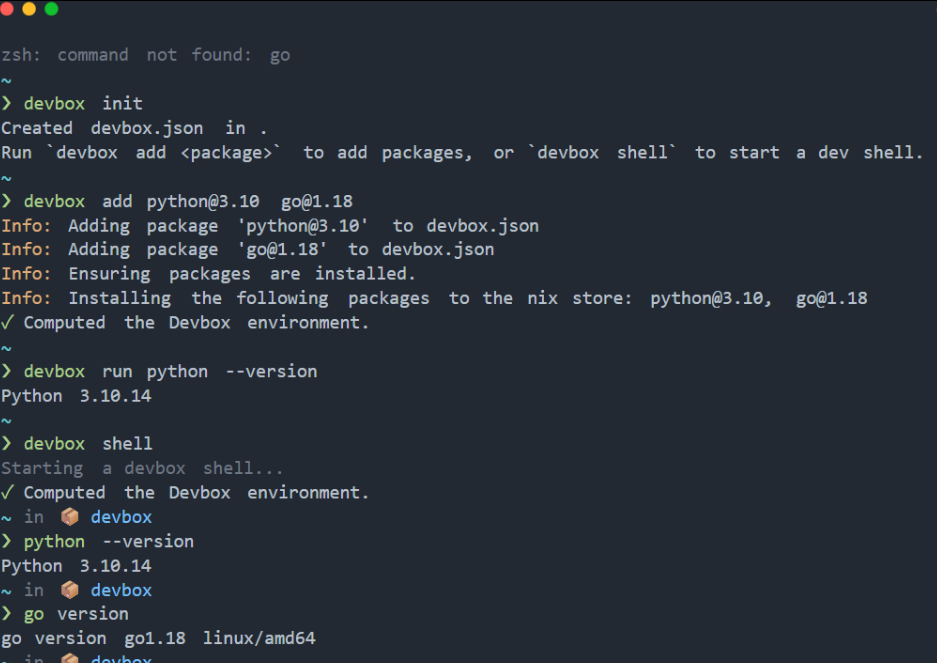Screen dimensions: 937x663
Task: Click the yellow minimize window button
Action: [29, 9]
